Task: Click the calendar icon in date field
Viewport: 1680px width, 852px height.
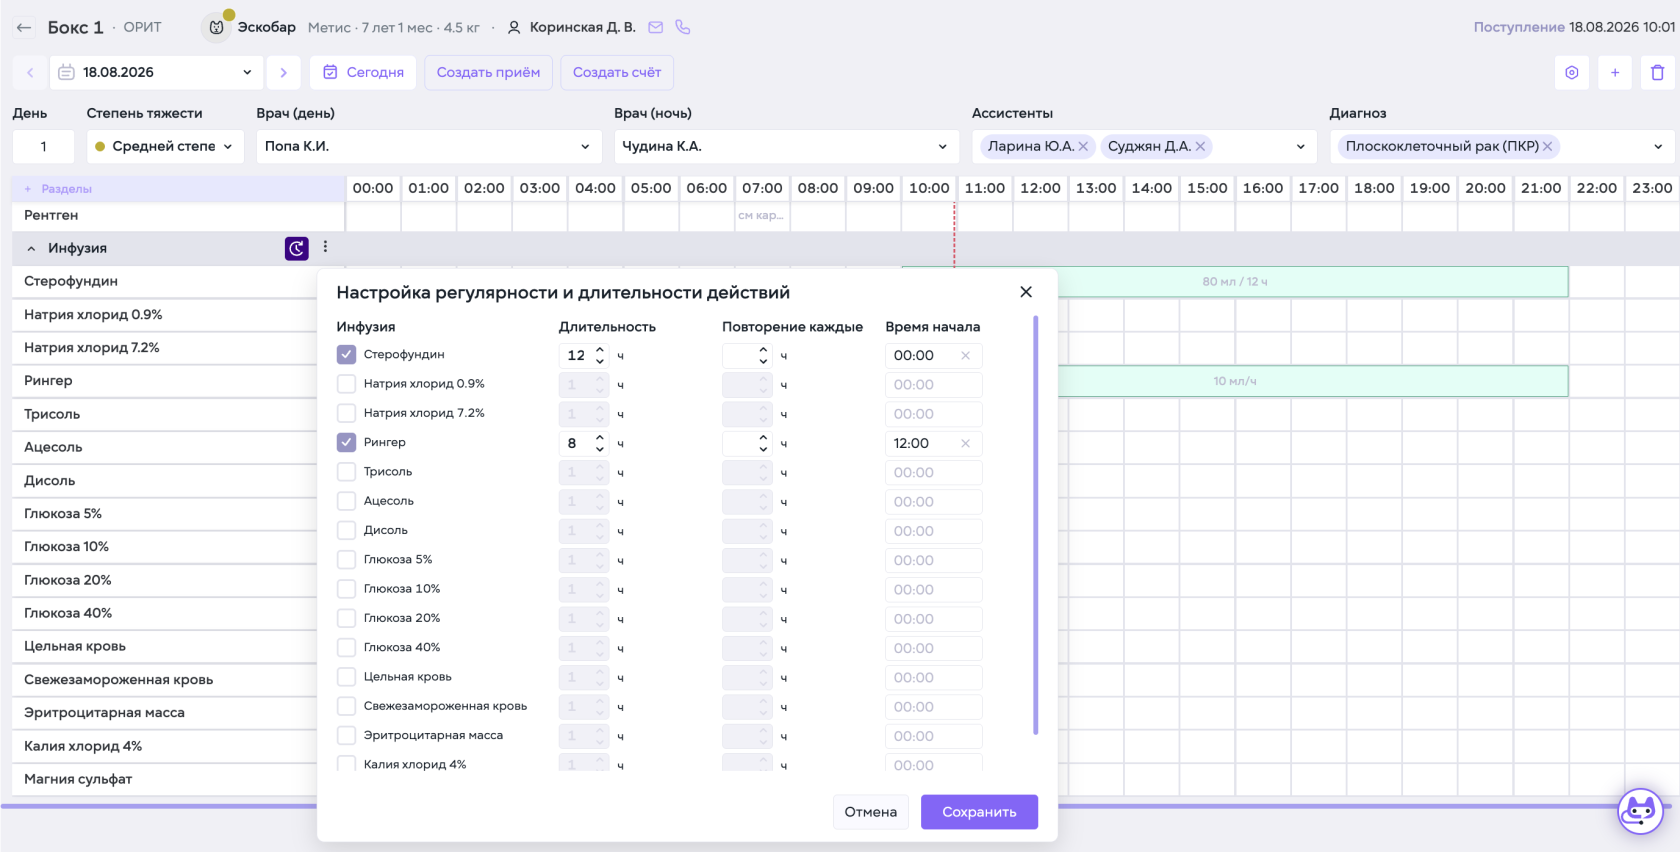Action: [66, 72]
